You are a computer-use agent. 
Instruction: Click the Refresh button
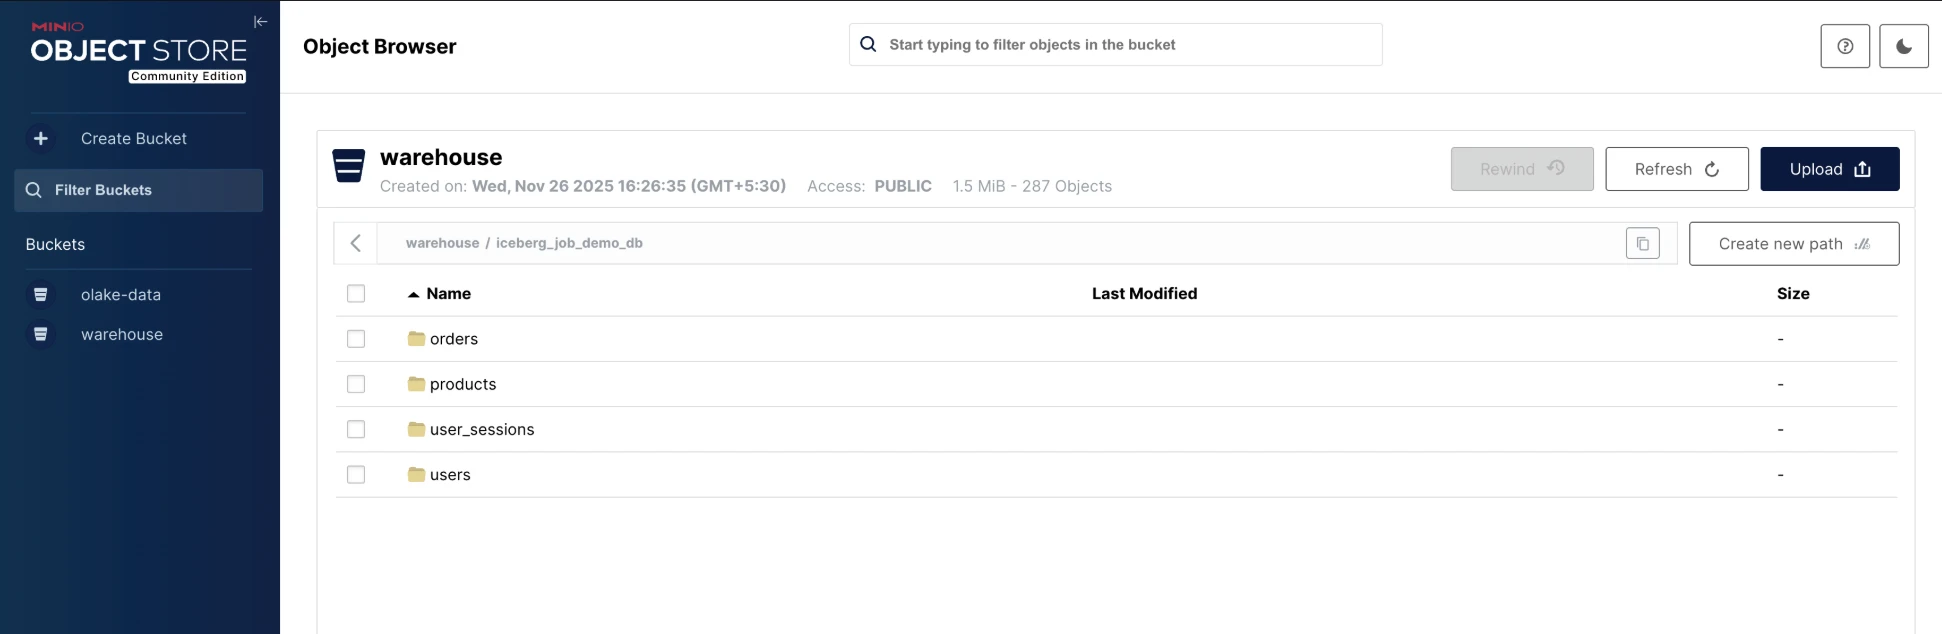coord(1676,169)
